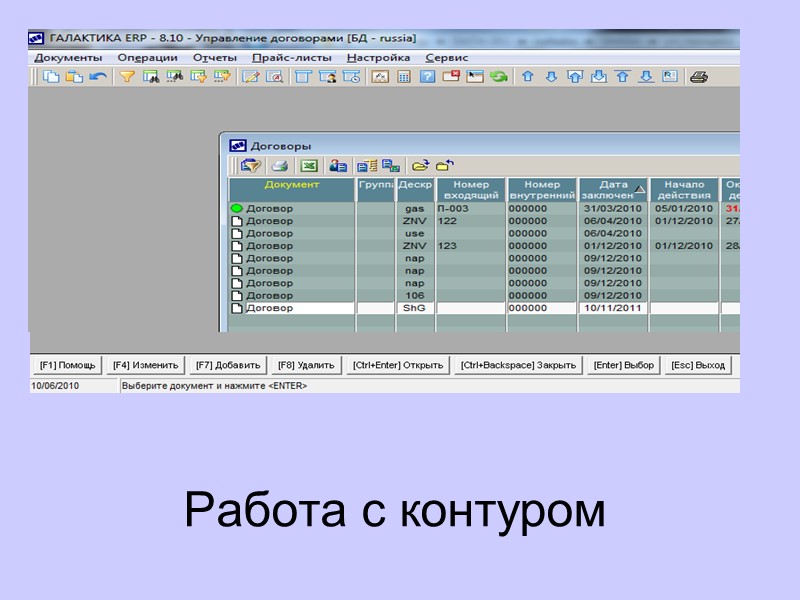Image resolution: width=800 pixels, height=600 pixels.
Task: Click the open folder icon in Договоры toolbar
Action: [x=420, y=166]
